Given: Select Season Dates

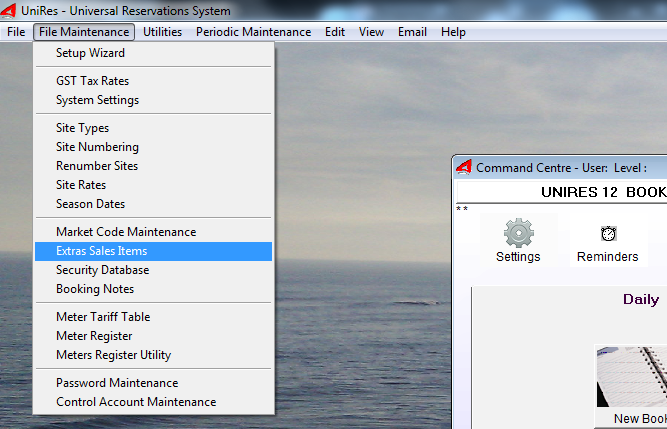Looking at the screenshot, I should (154, 204).
